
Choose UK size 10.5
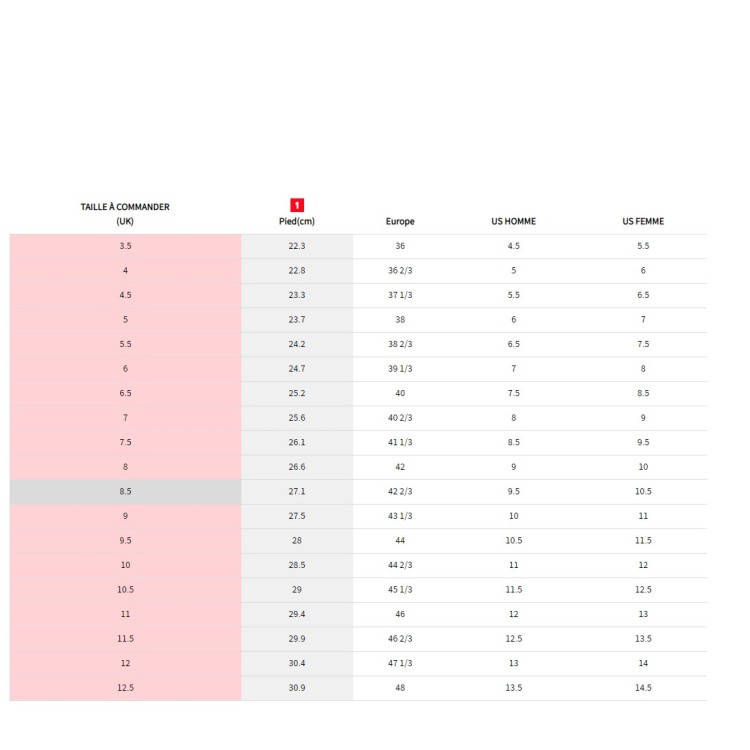pos(125,590)
